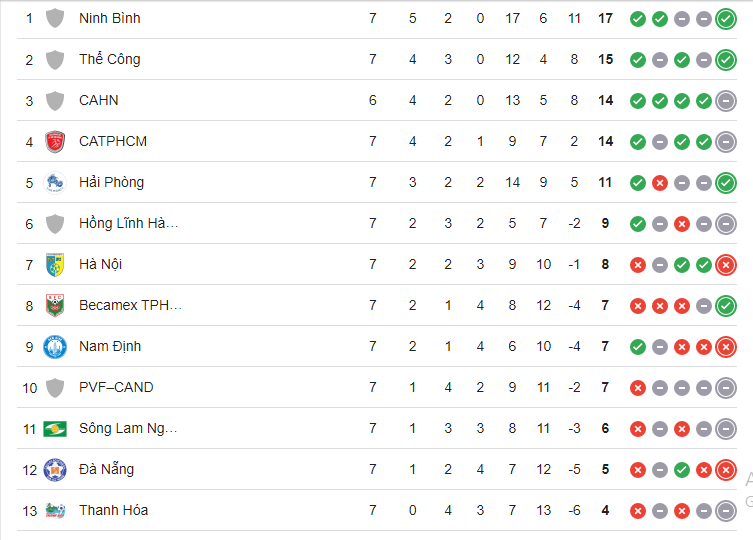Click the Hải Phòng club logo
Image resolution: width=753 pixels, height=540 pixels.
[x=55, y=182]
